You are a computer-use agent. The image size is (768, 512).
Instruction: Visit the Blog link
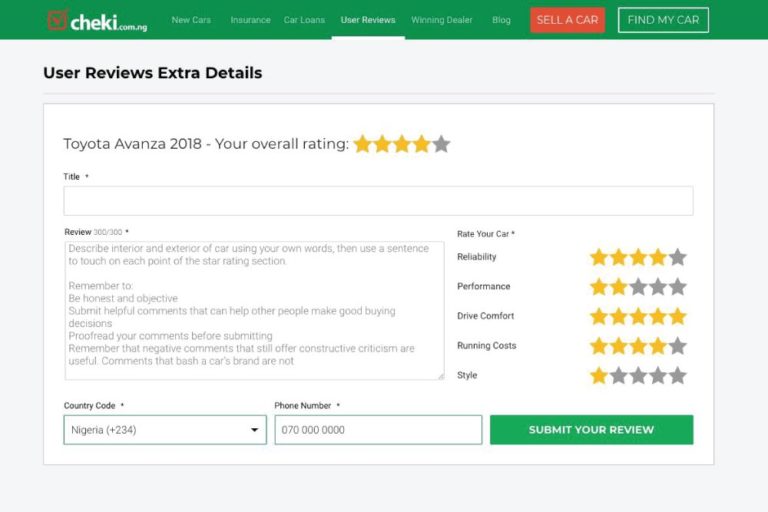tap(501, 20)
